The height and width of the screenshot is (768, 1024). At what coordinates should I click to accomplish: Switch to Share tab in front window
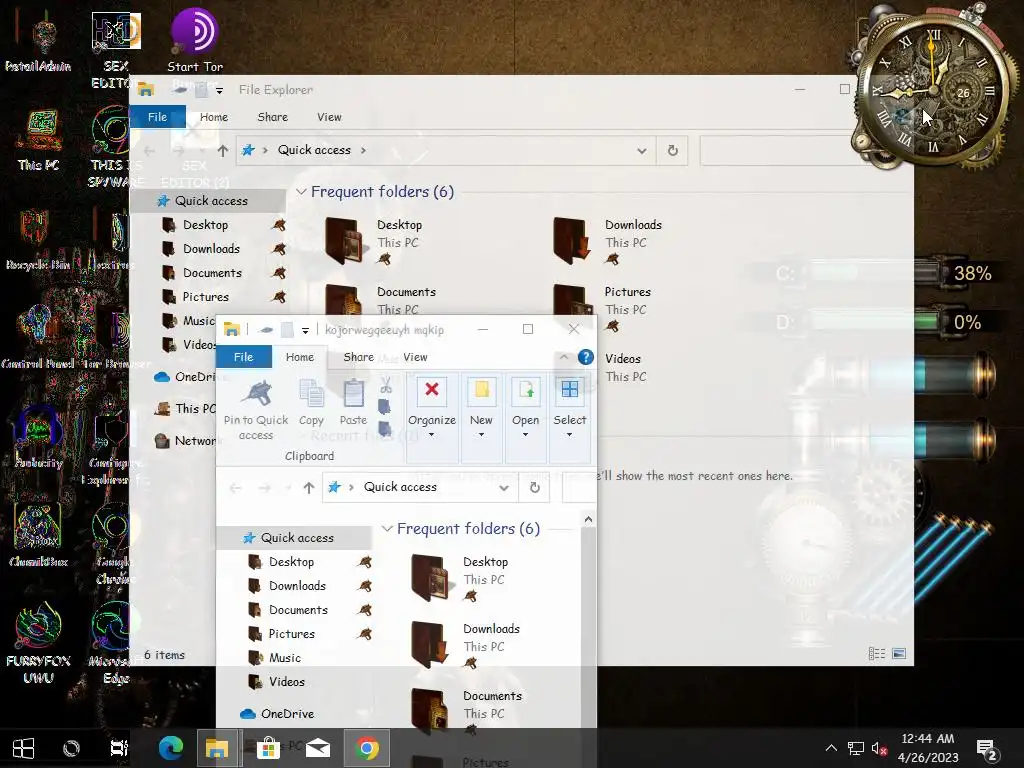click(x=359, y=357)
